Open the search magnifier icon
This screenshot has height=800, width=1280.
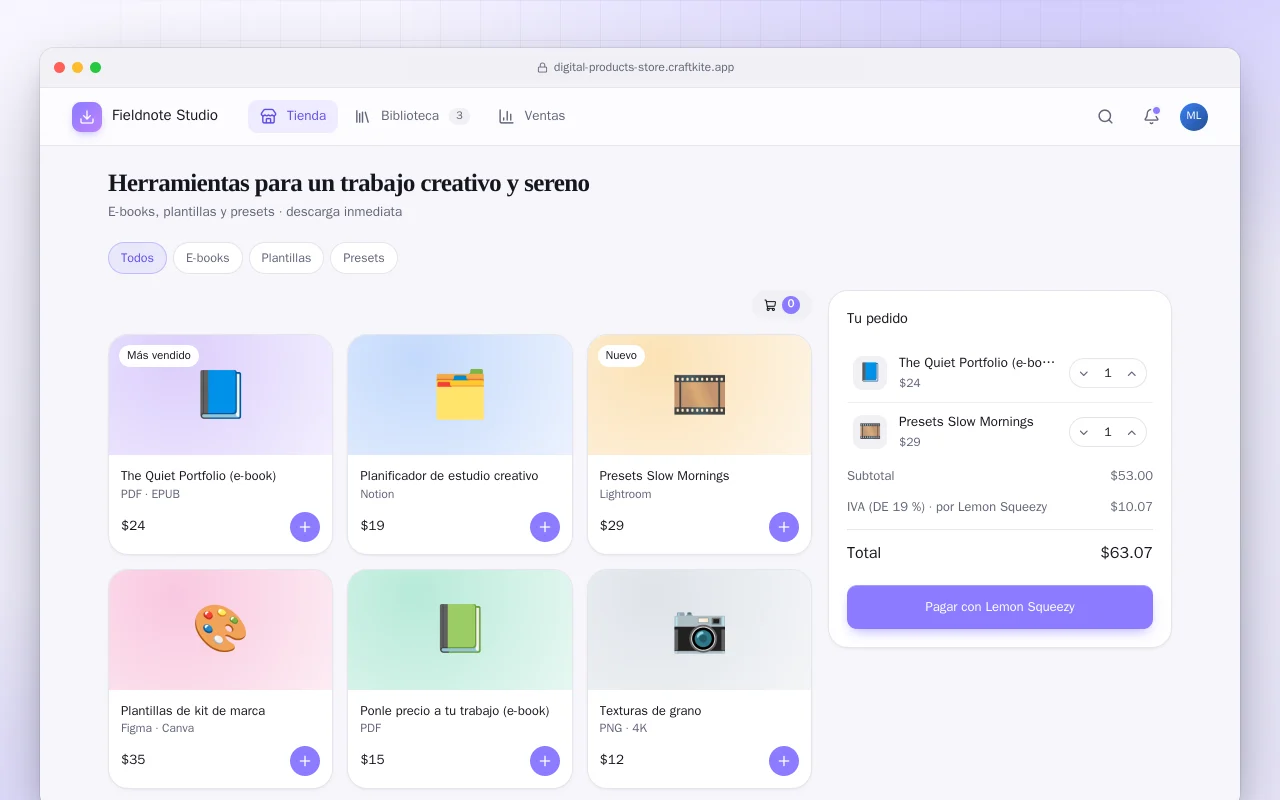pos(1105,117)
